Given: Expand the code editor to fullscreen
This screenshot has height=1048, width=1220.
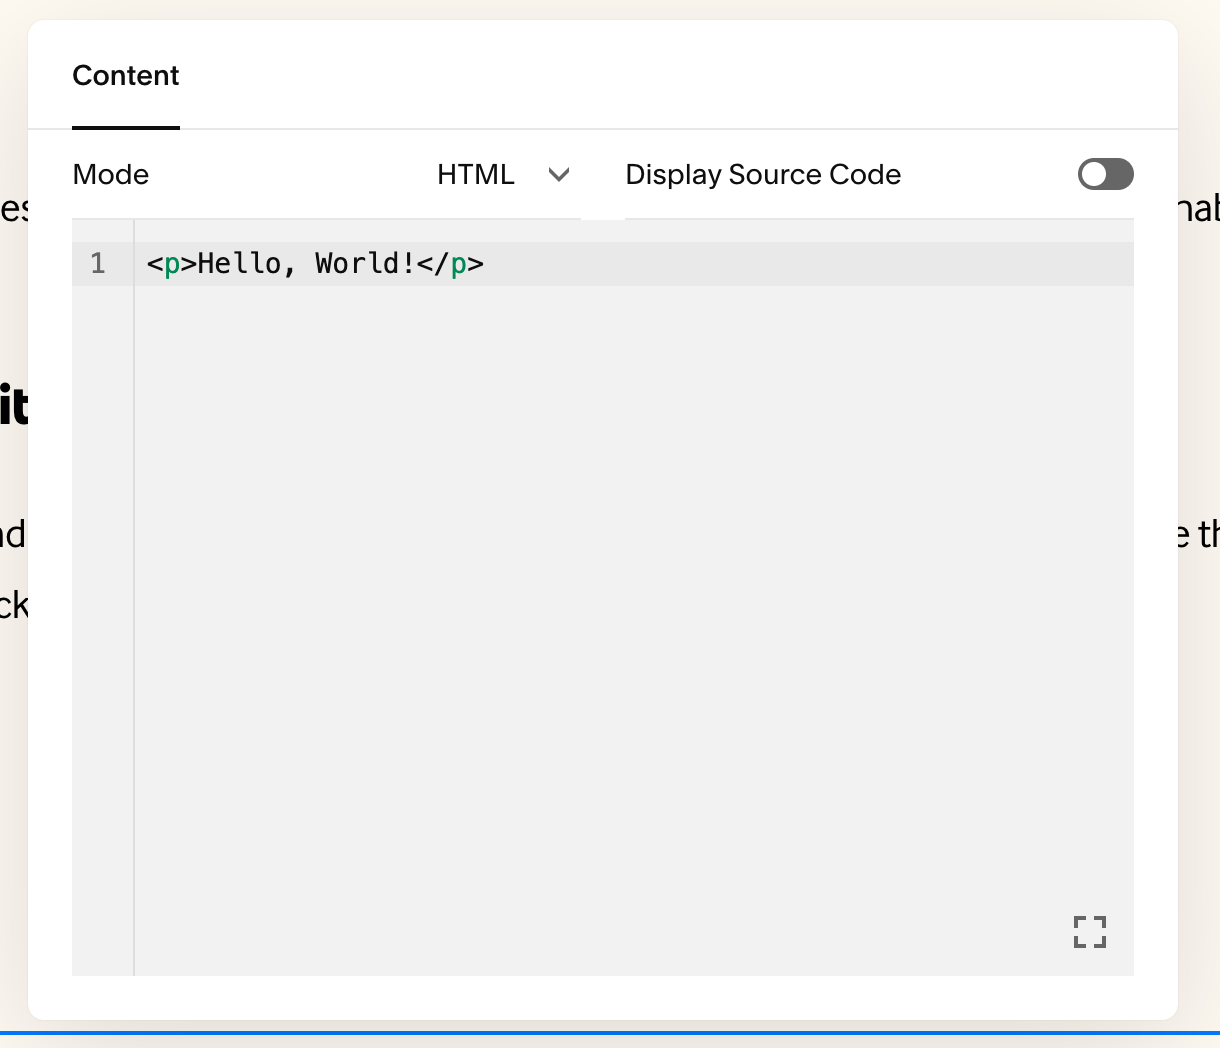Looking at the screenshot, I should pyautogui.click(x=1089, y=931).
